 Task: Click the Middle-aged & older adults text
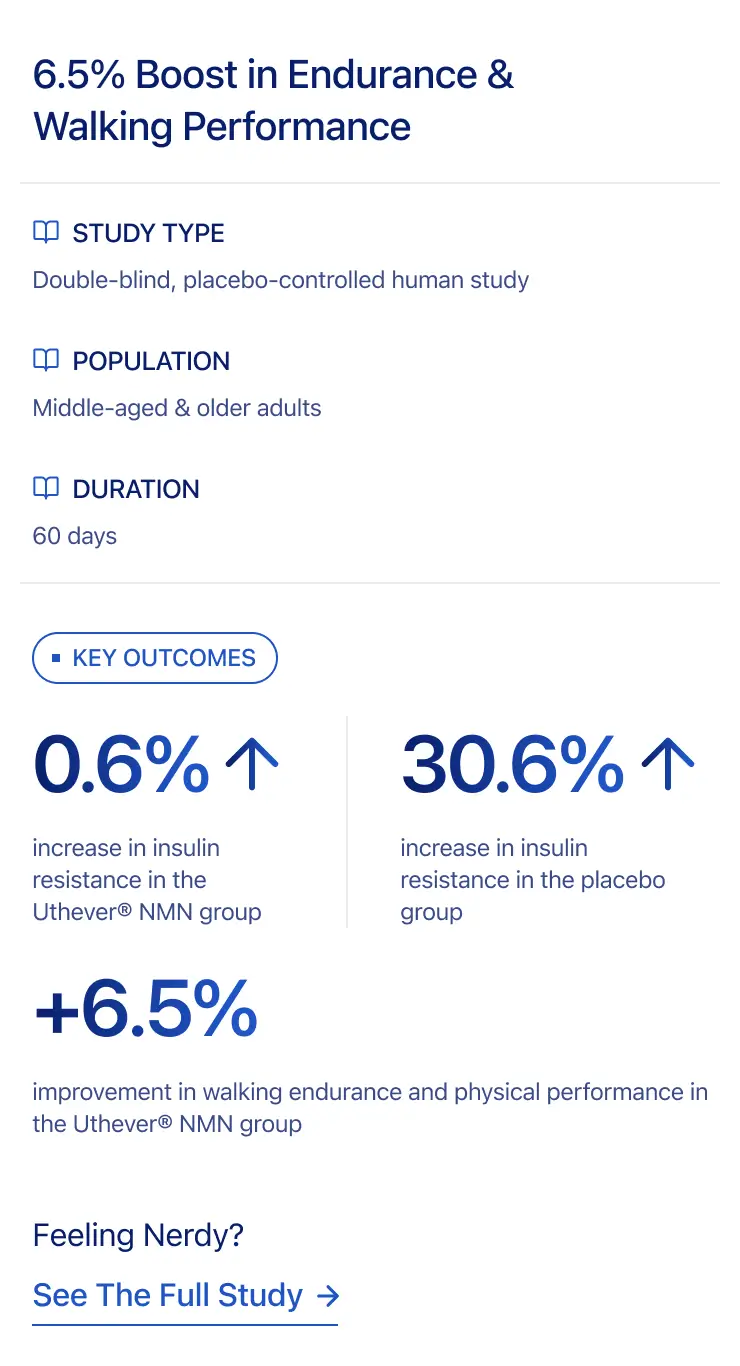pyautogui.click(x=177, y=408)
